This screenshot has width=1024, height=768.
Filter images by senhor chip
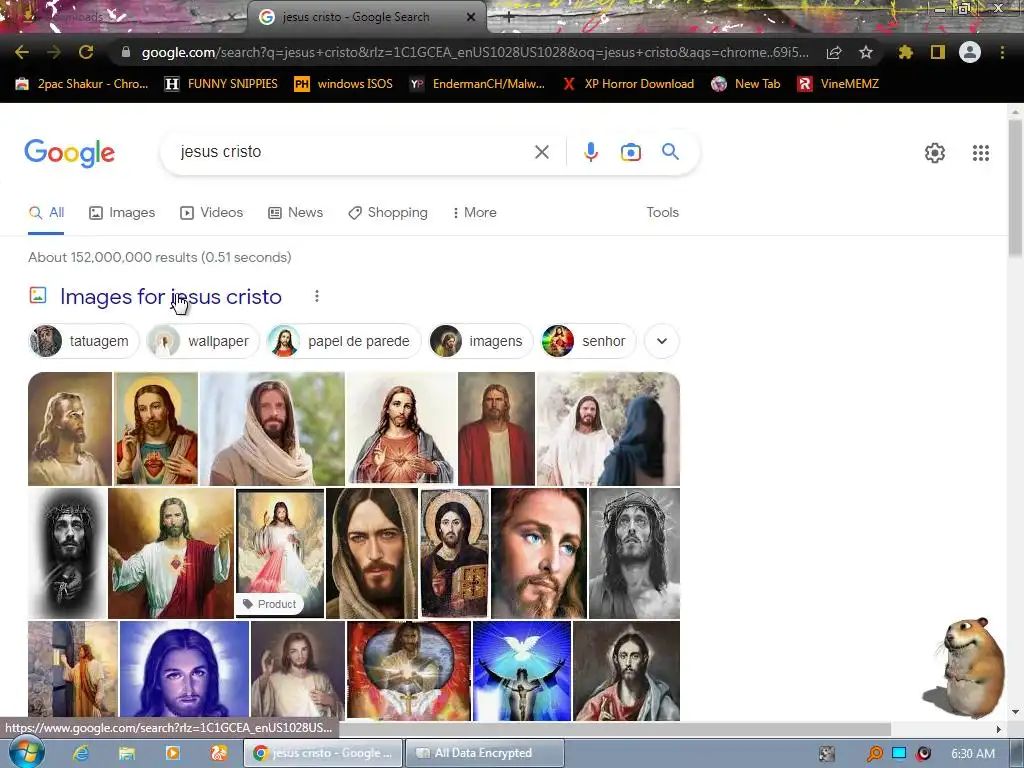click(x=588, y=341)
